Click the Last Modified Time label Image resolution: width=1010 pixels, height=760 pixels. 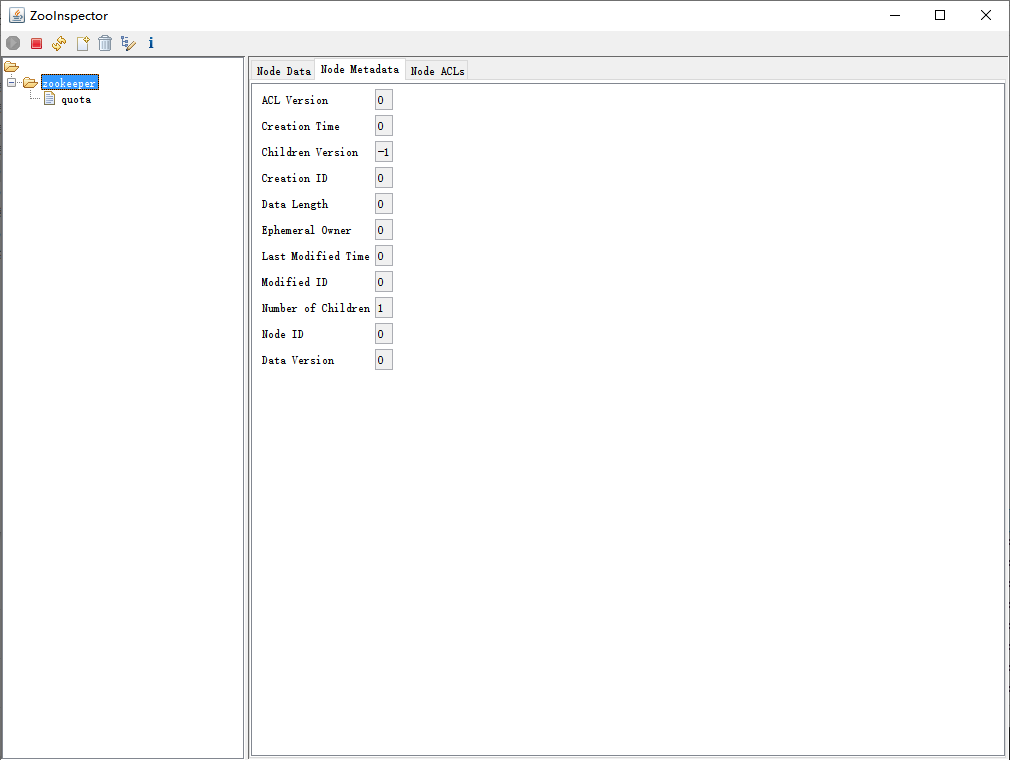(316, 256)
